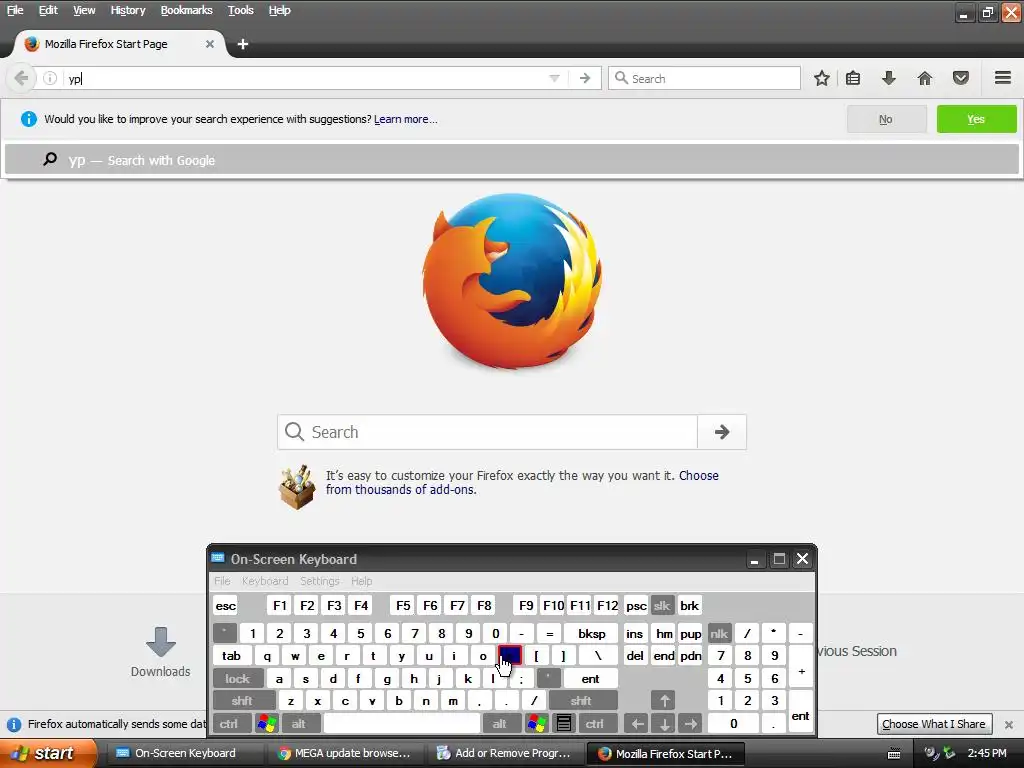The image size is (1024, 768).
Task: Toggle the lock (caps lock) key
Action: 238,679
